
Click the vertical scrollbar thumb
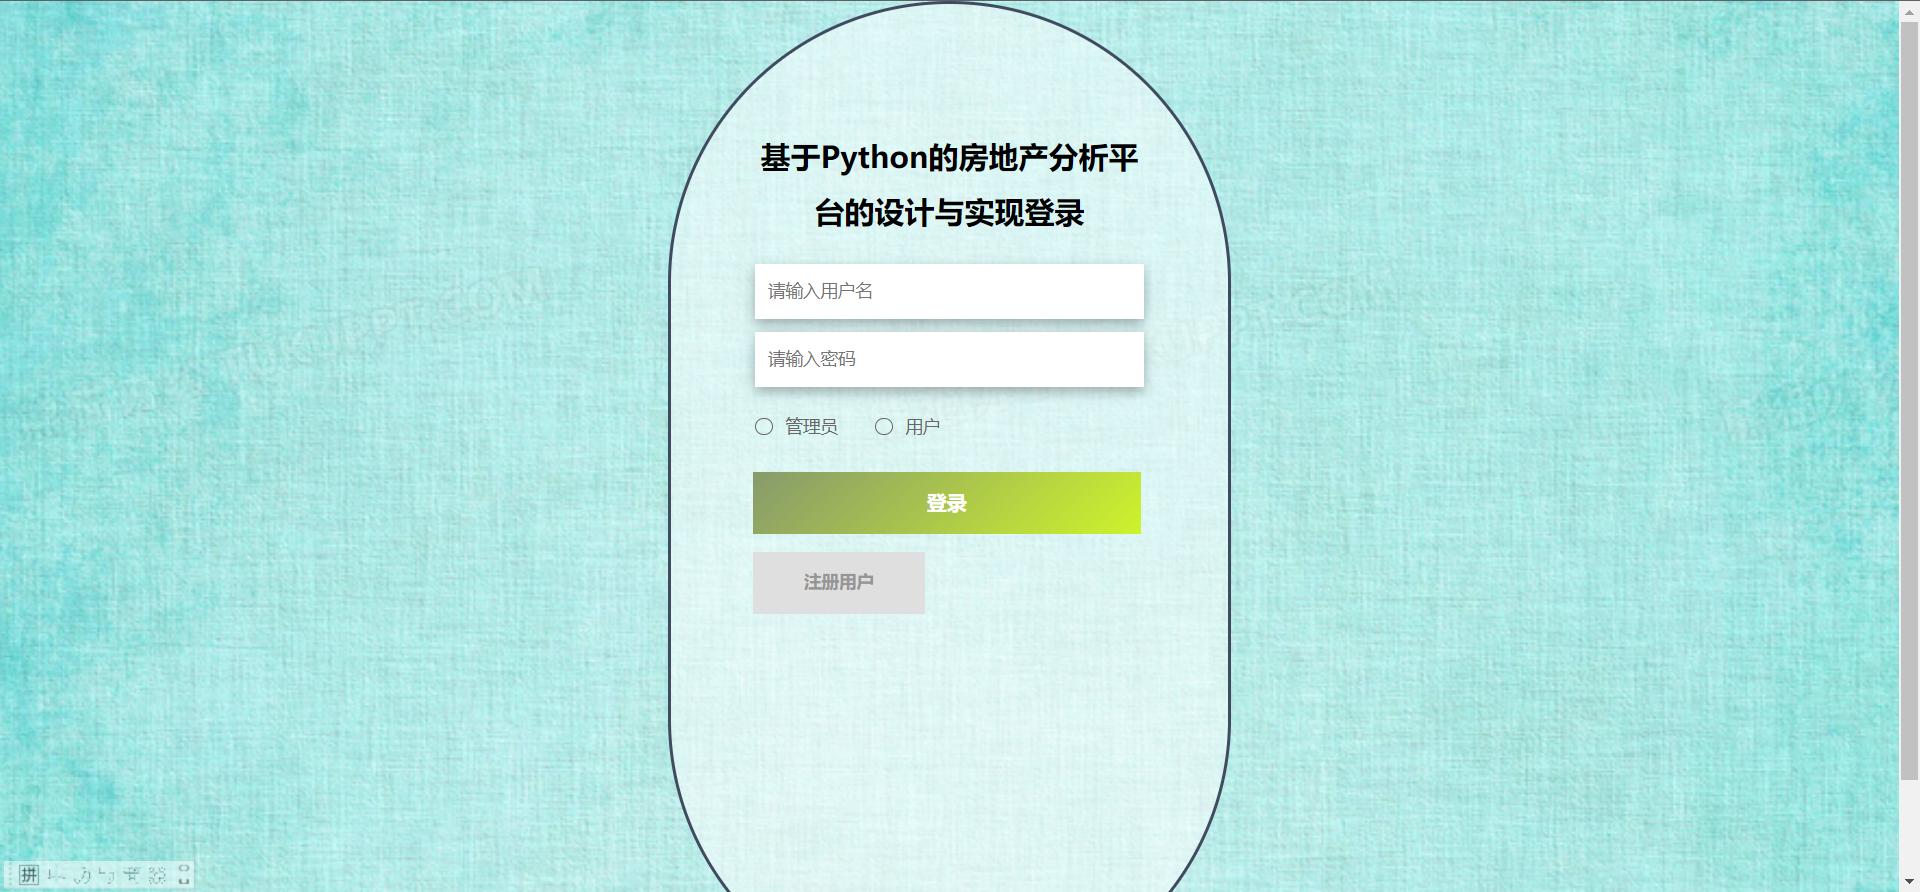pyautogui.click(x=1909, y=400)
